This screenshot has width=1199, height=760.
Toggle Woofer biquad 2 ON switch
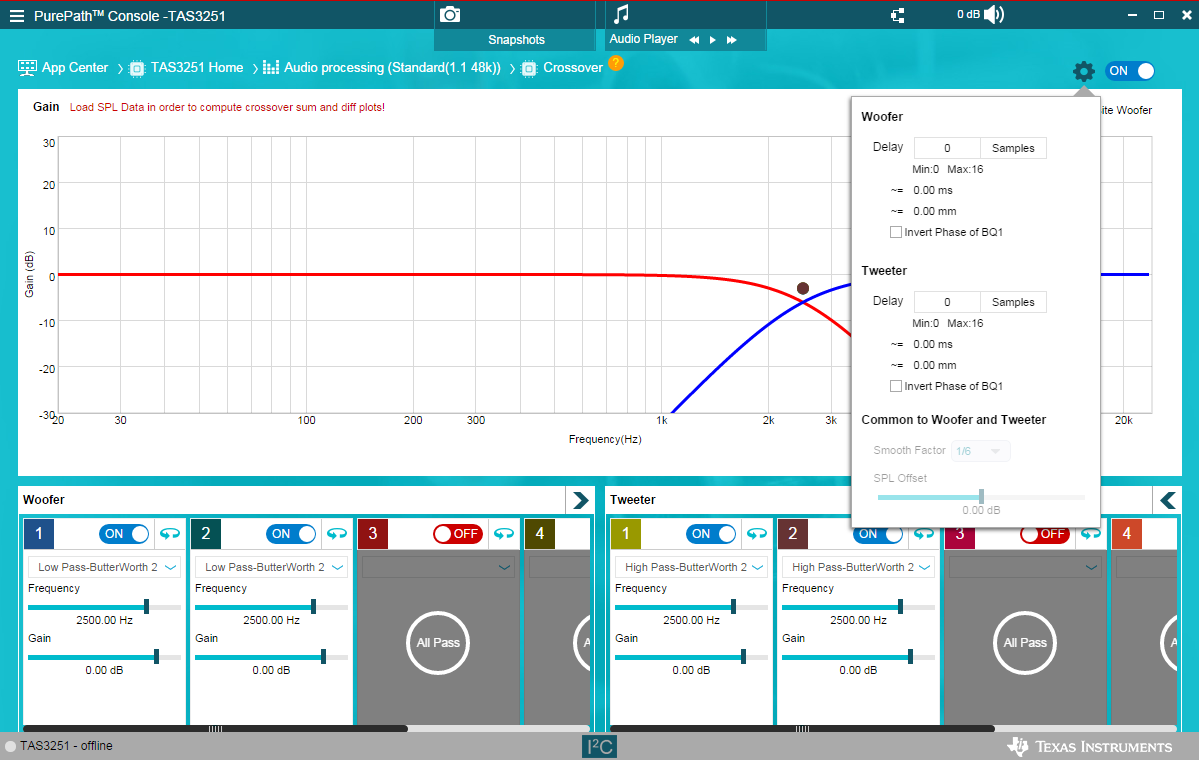(291, 534)
